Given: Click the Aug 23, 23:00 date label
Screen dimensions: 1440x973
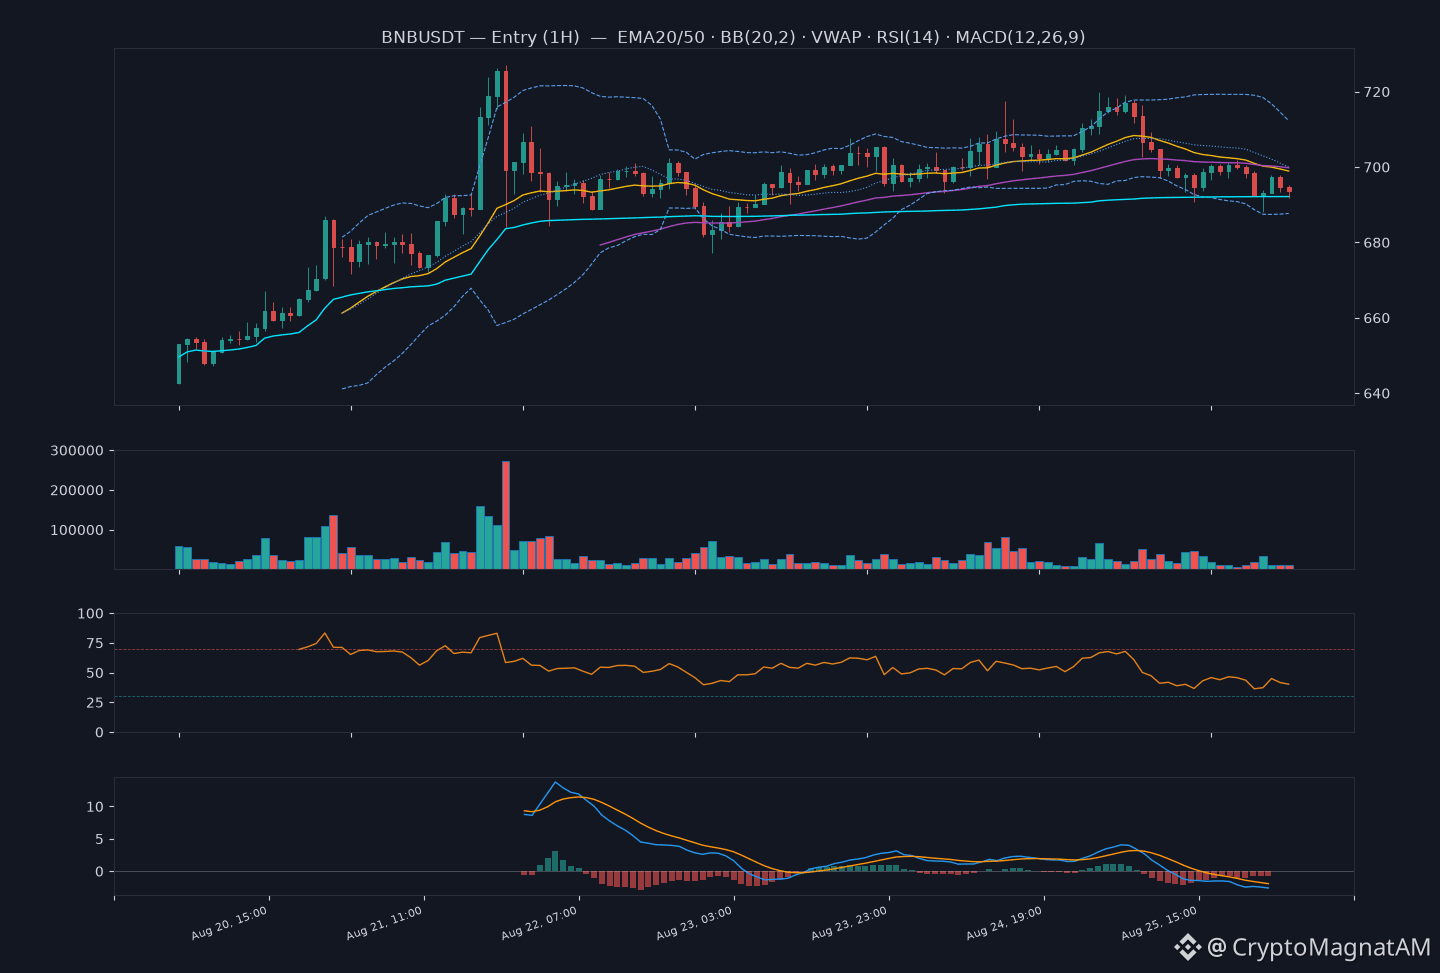Looking at the screenshot, I should [850, 923].
